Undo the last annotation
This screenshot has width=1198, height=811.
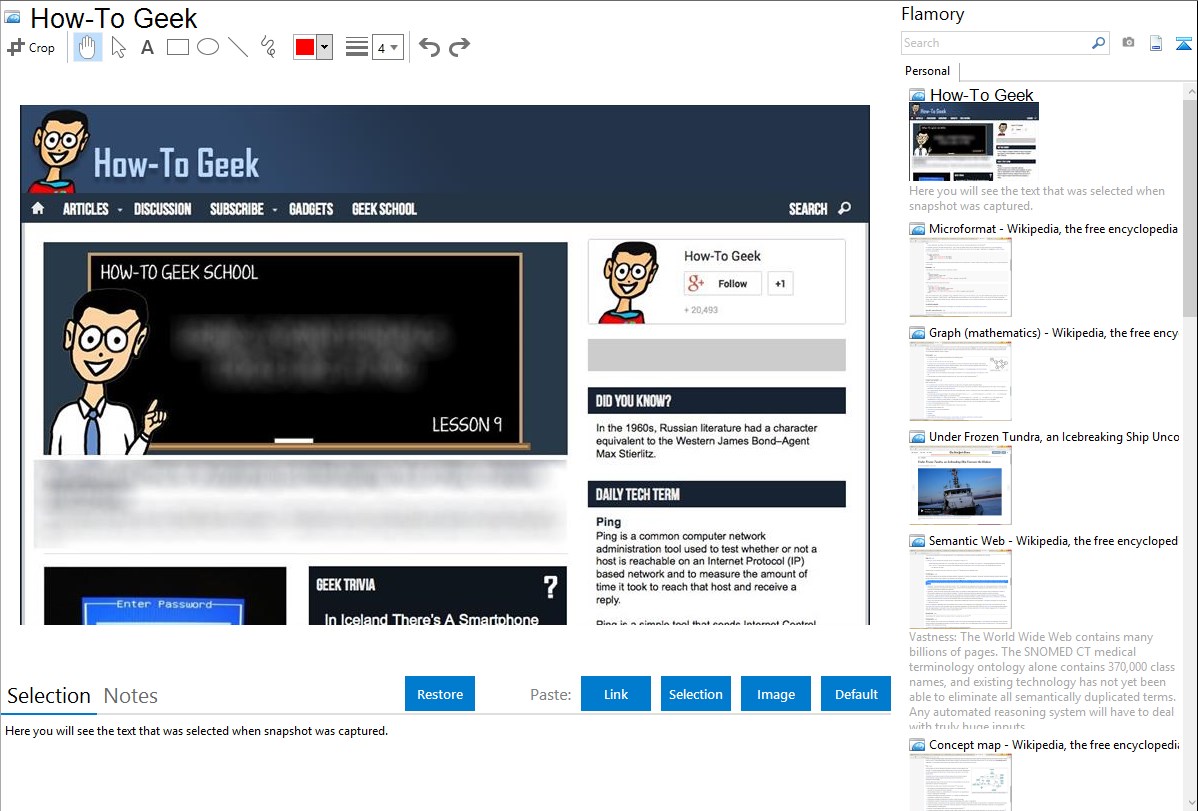tap(429, 47)
